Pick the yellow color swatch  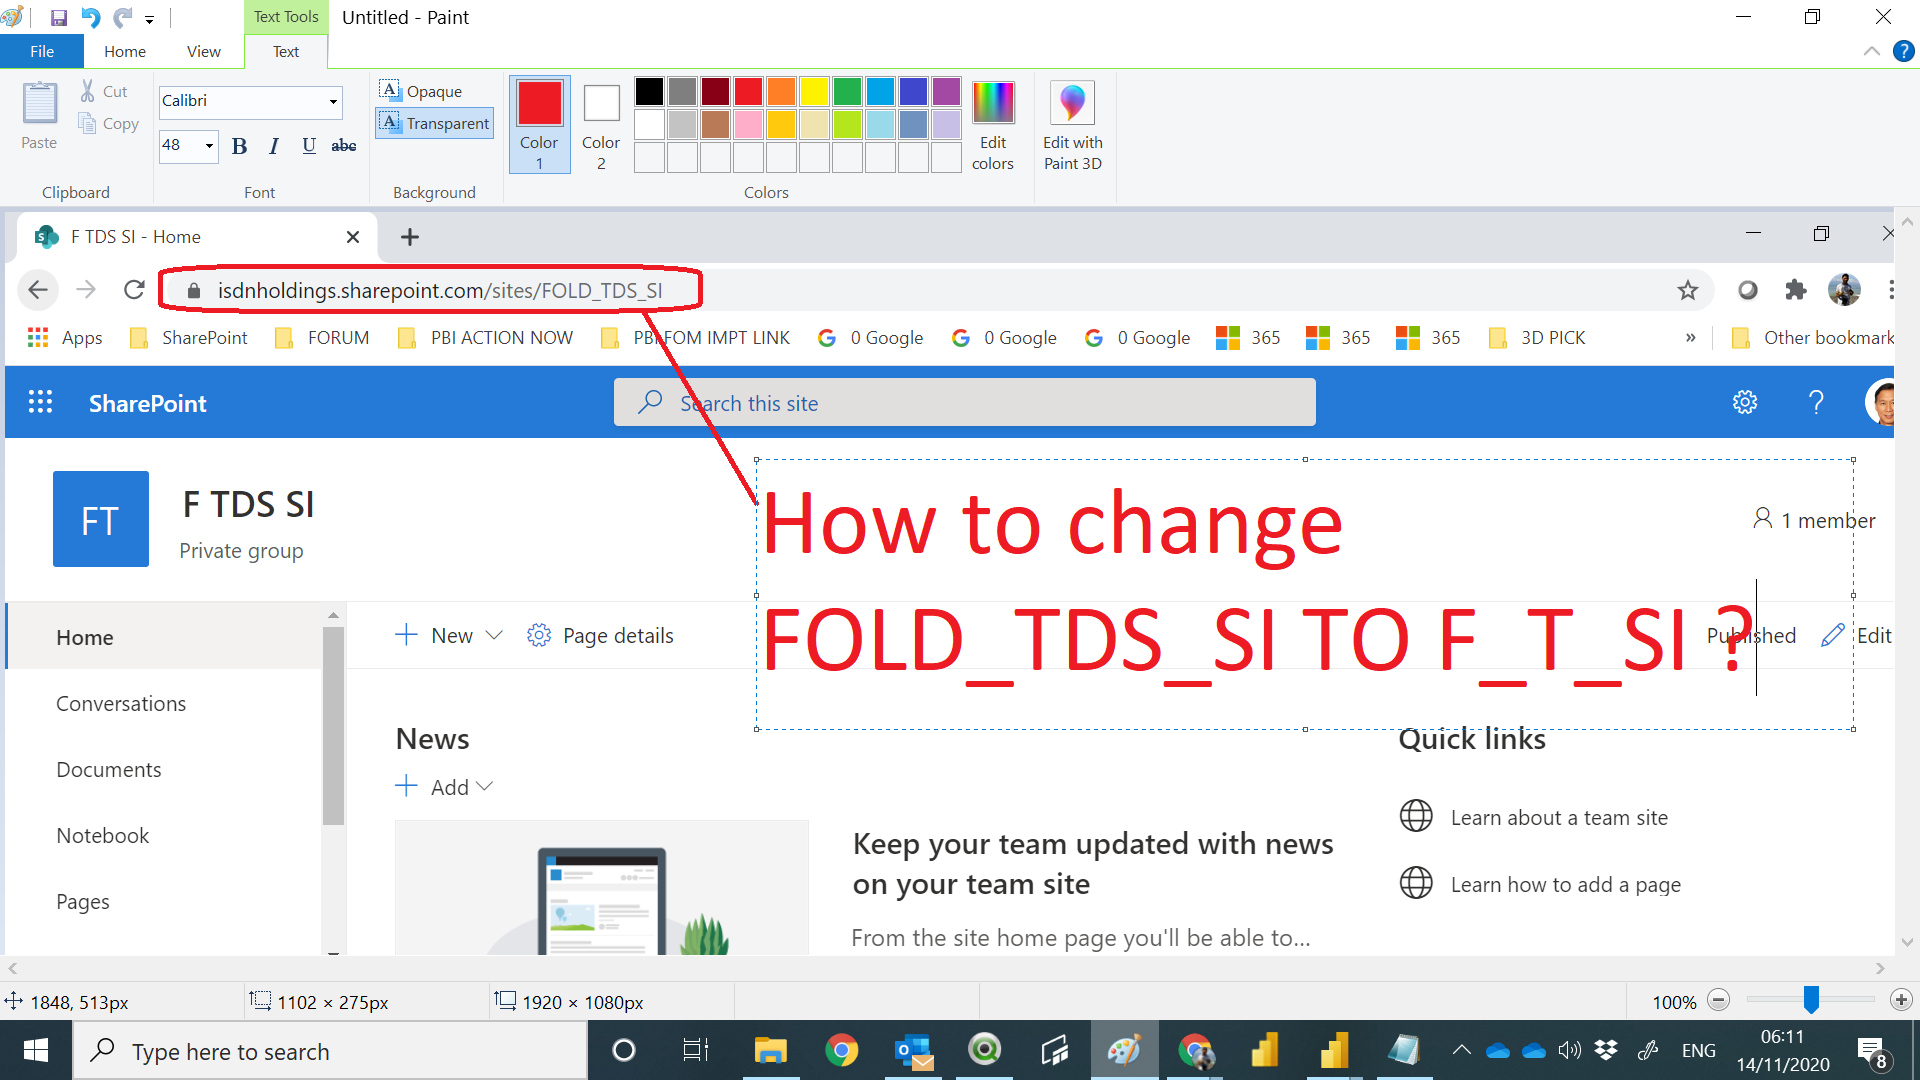pos(814,91)
